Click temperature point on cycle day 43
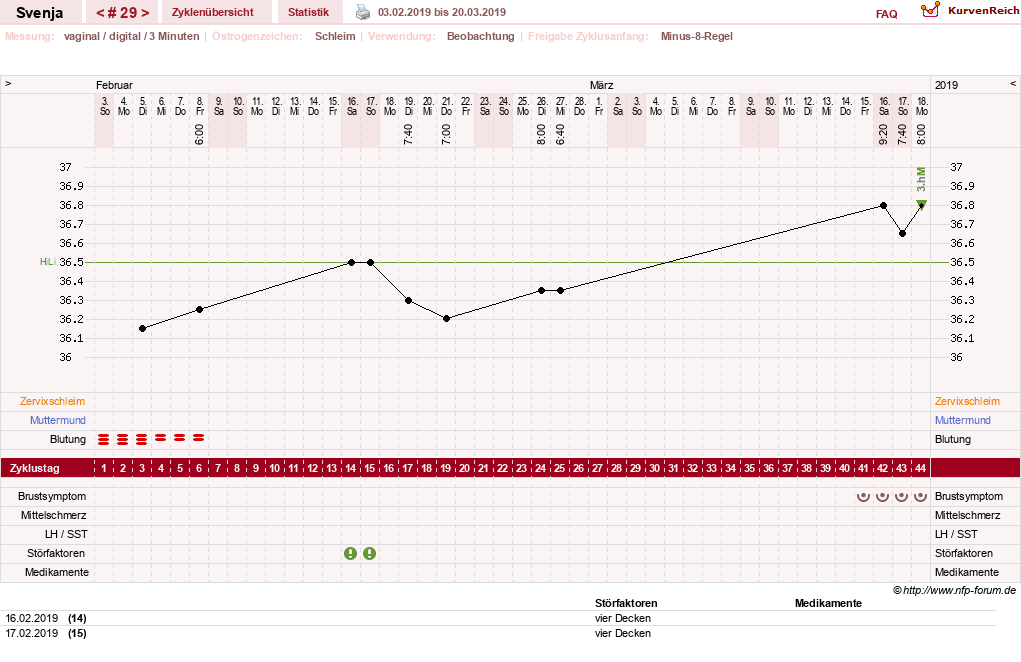Image resolution: width=1021 pixels, height=662 pixels. pos(902,234)
